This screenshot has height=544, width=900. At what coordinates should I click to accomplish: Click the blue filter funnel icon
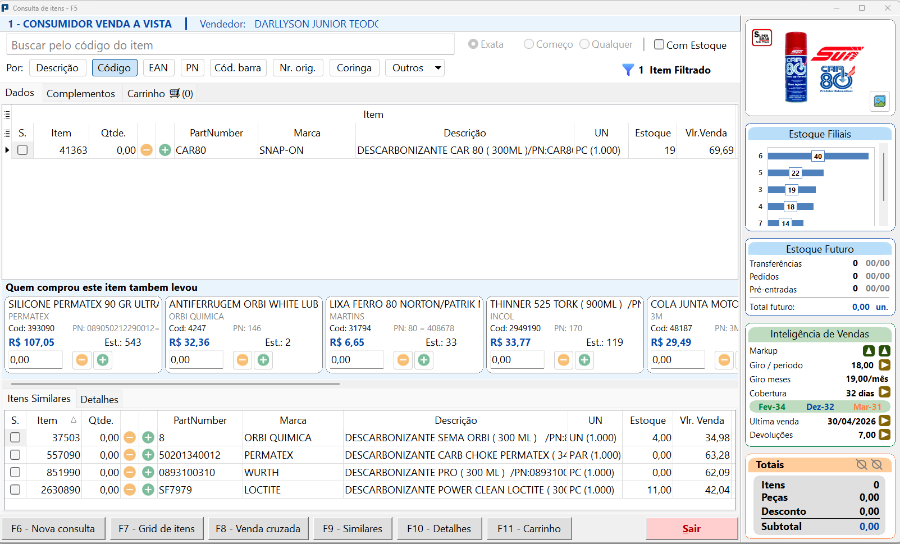click(628, 70)
